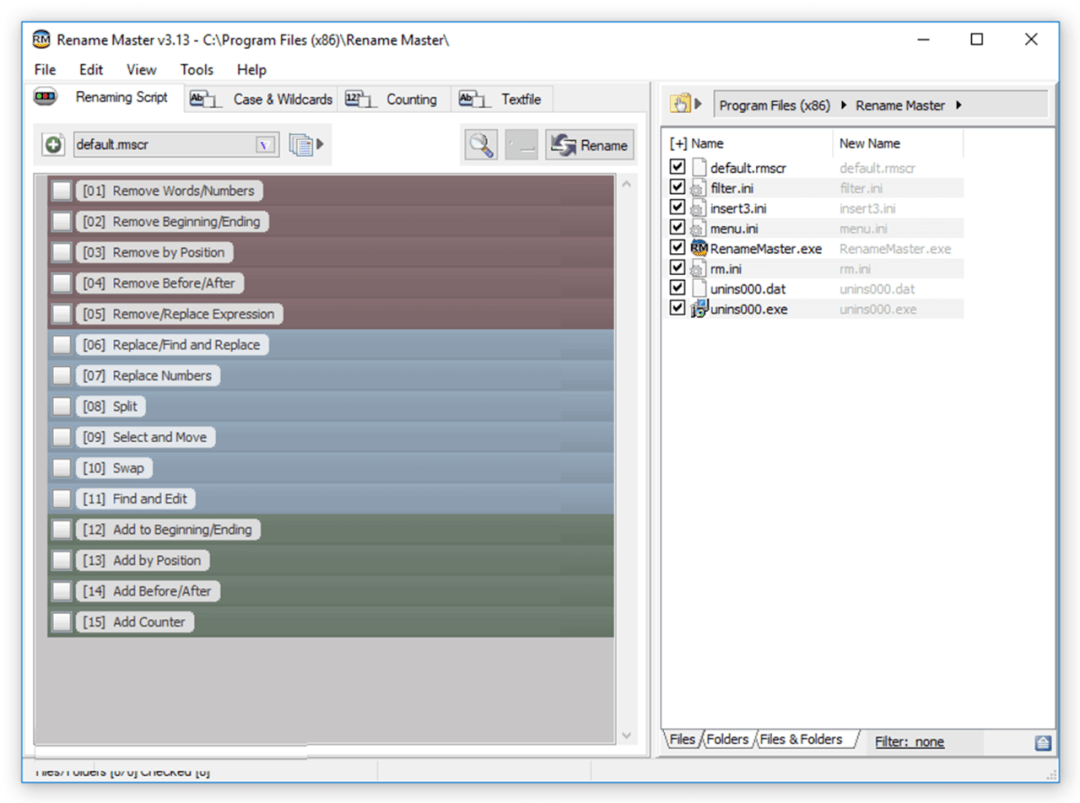The image size is (1080, 803).
Task: Expand the arrow after Program Files (x86)
Action: tap(843, 105)
